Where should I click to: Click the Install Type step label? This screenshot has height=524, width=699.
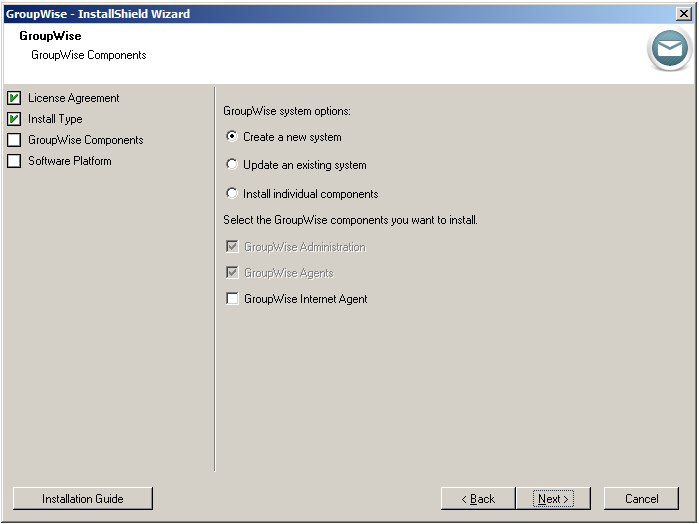click(55, 119)
